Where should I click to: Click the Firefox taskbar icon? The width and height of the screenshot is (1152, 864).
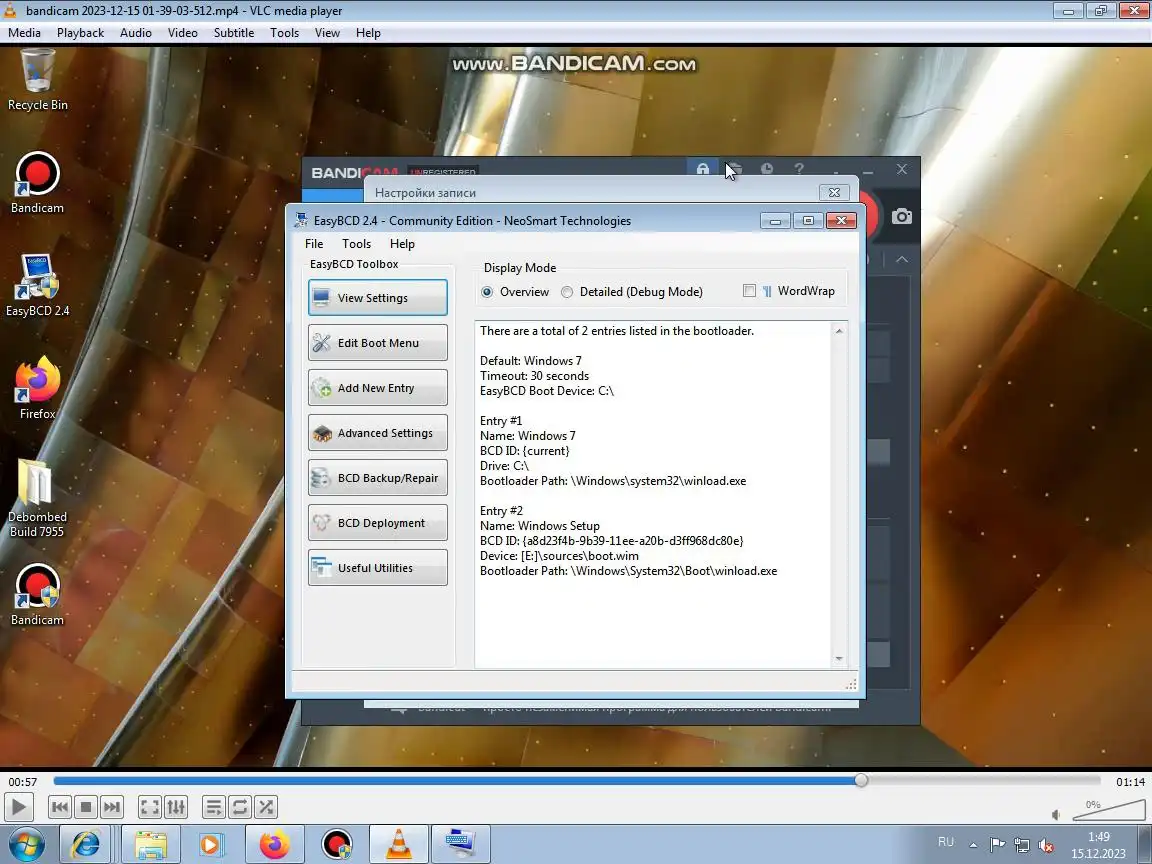[x=275, y=845]
